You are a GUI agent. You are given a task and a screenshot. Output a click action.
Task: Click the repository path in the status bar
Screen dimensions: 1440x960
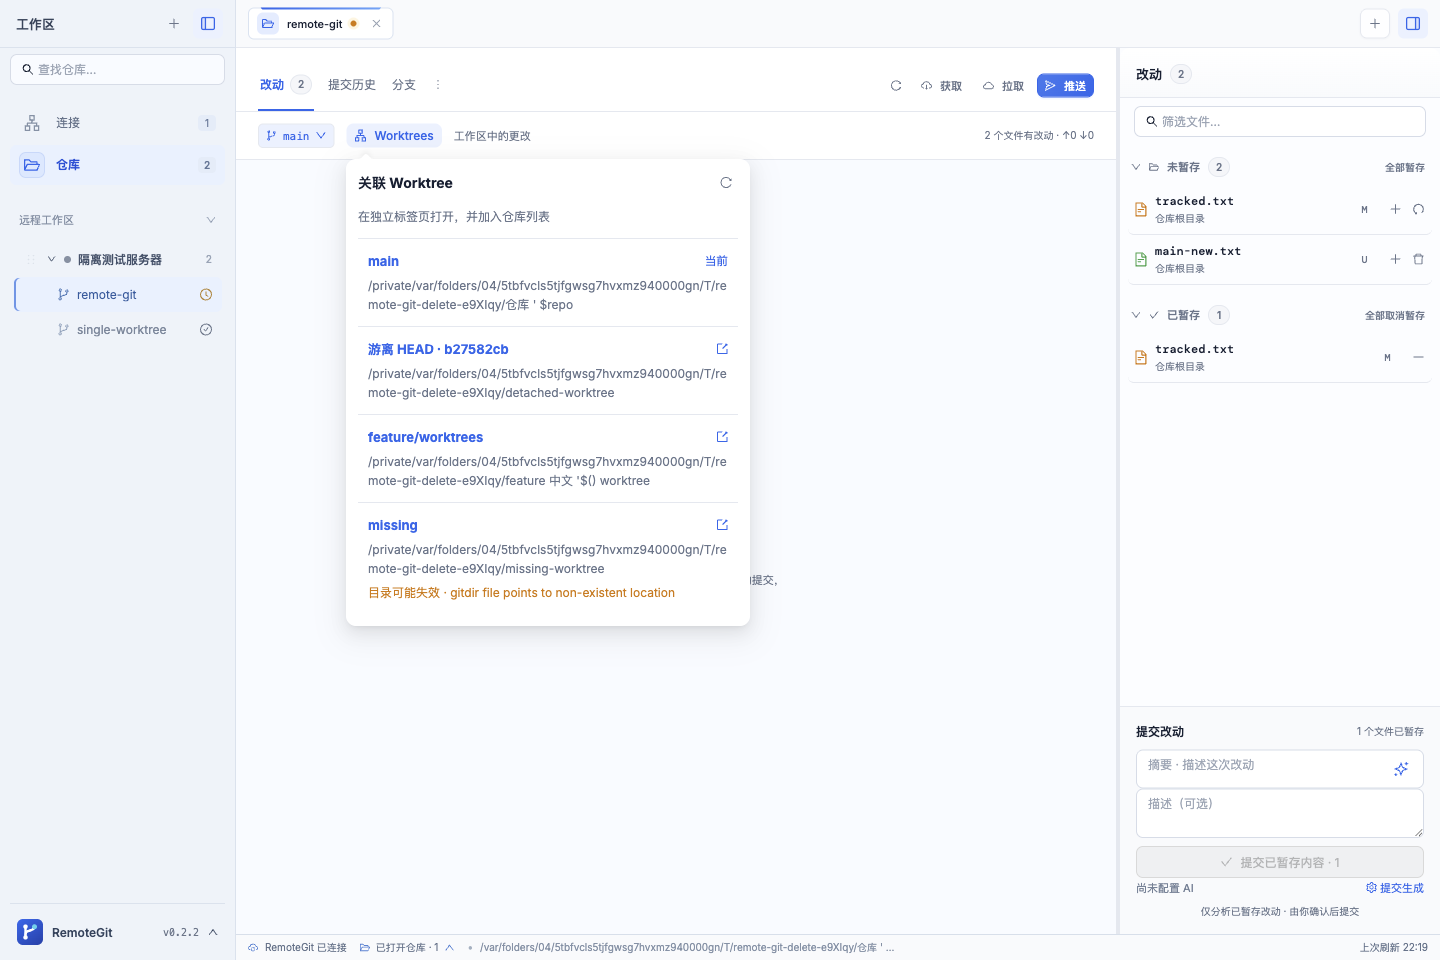coord(686,947)
